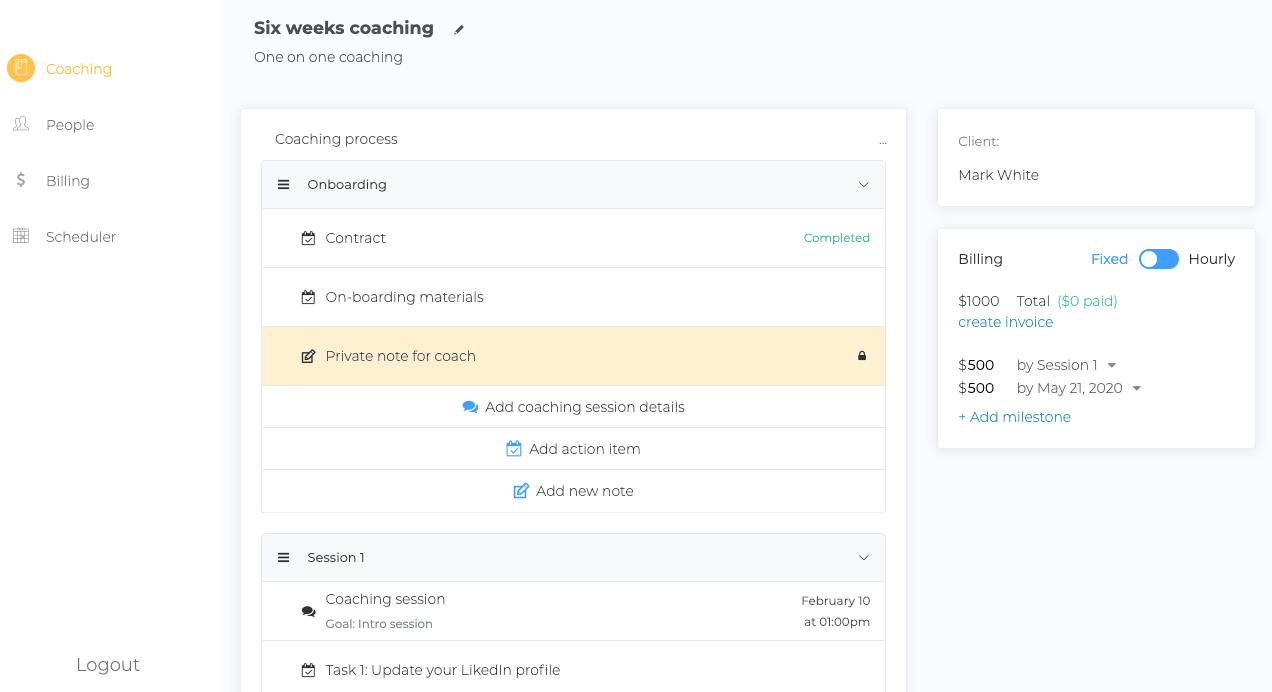Screen dimensions: 1272x692
Task: Click the Onboarding section drag handle icon
Action: click(x=283, y=185)
